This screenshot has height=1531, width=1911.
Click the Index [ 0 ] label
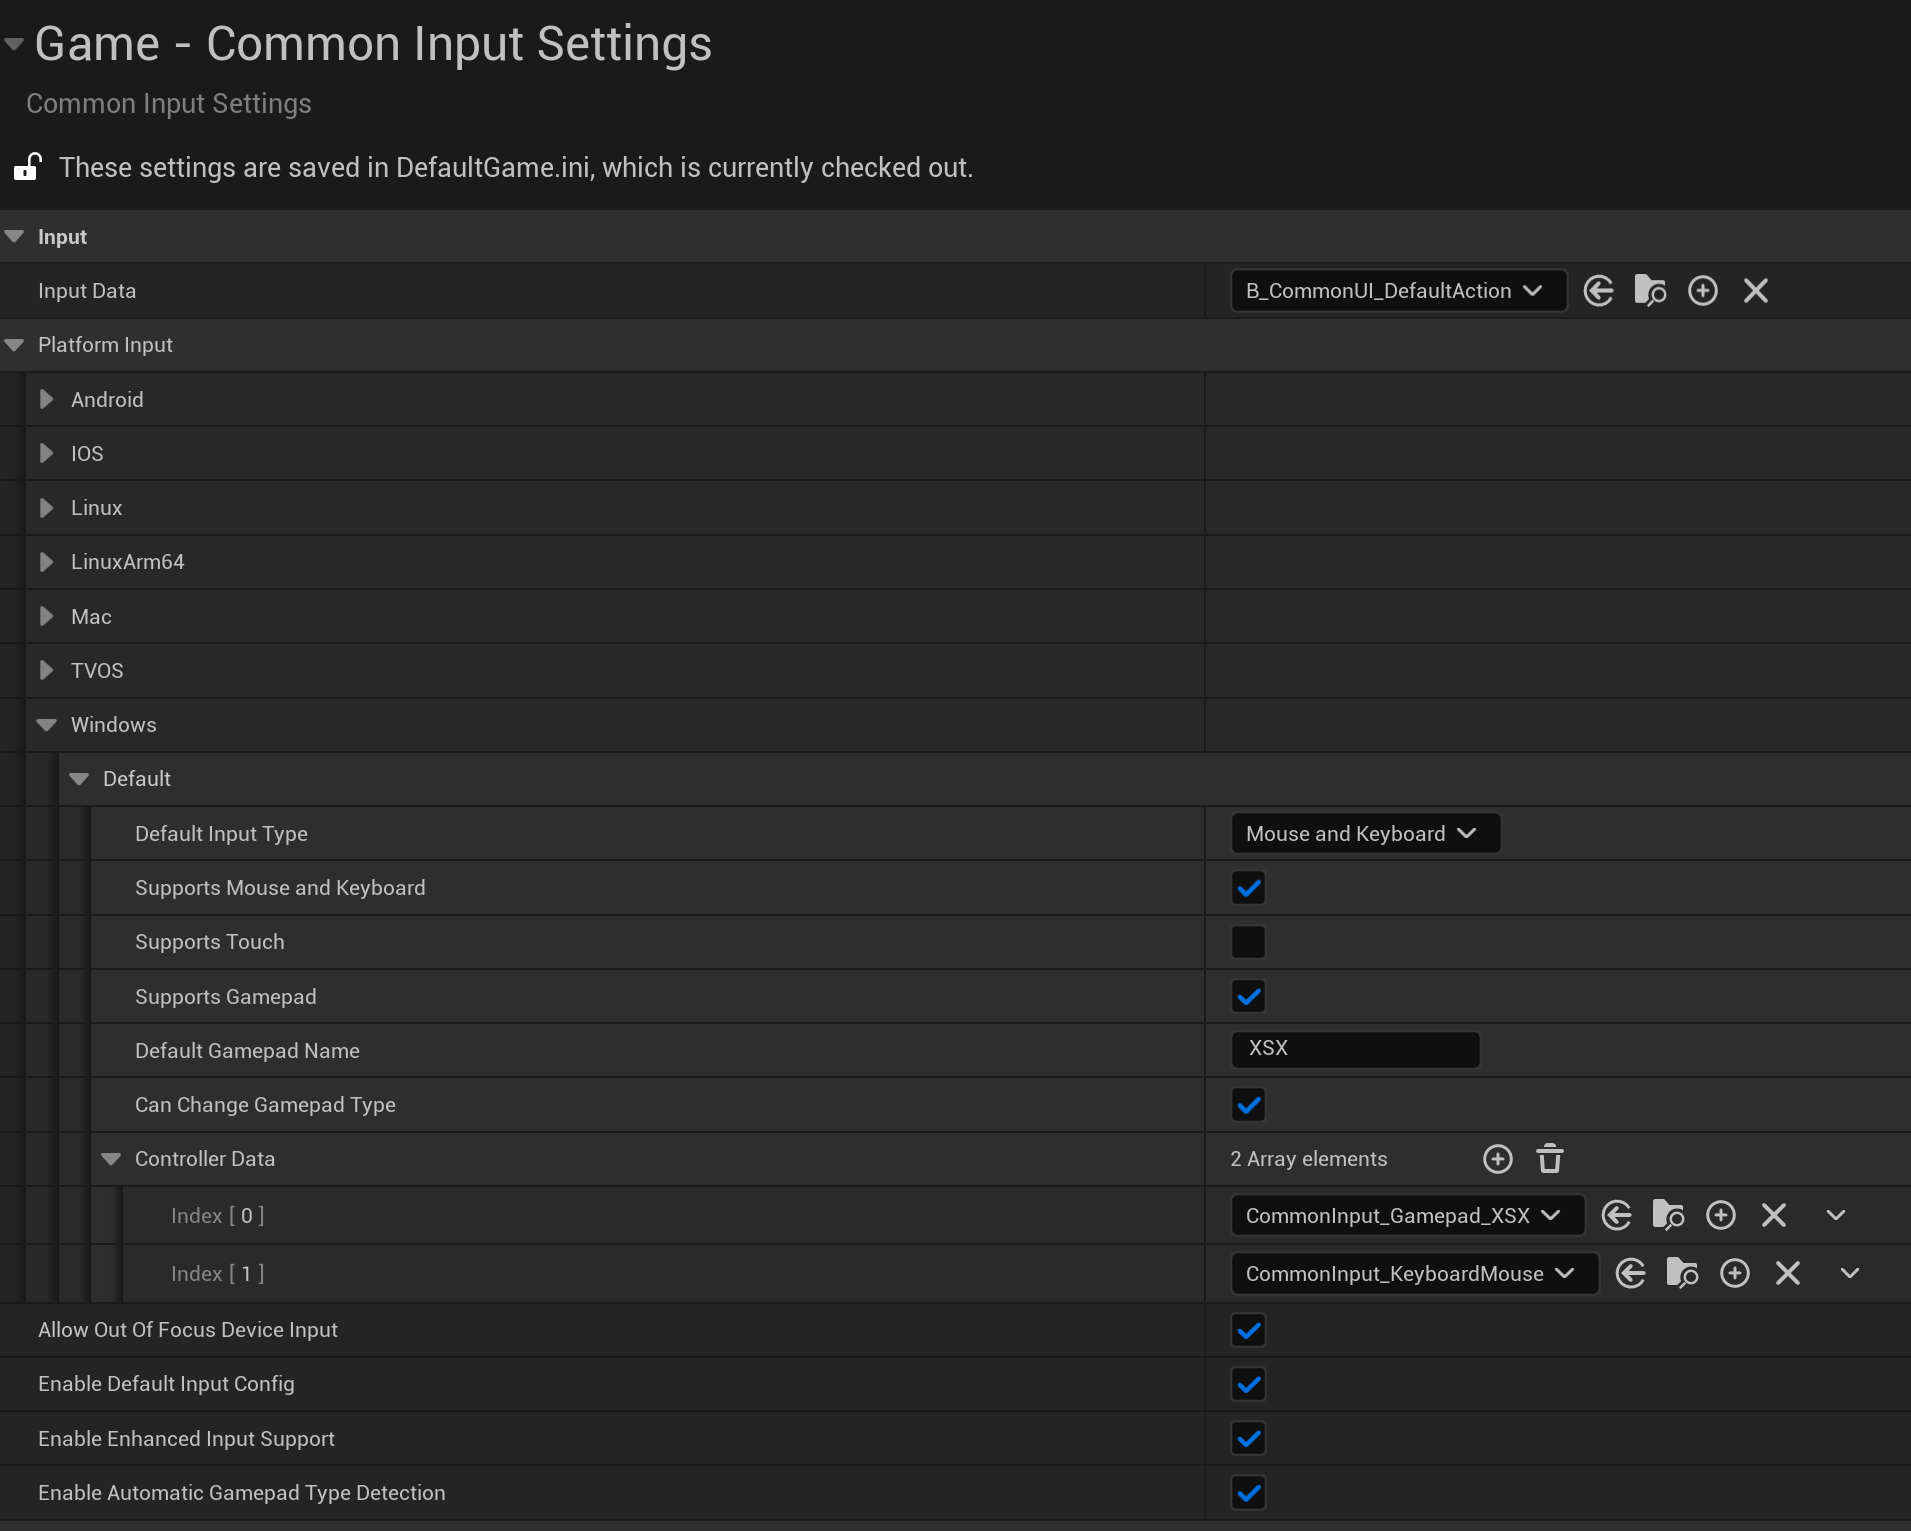[x=218, y=1216]
